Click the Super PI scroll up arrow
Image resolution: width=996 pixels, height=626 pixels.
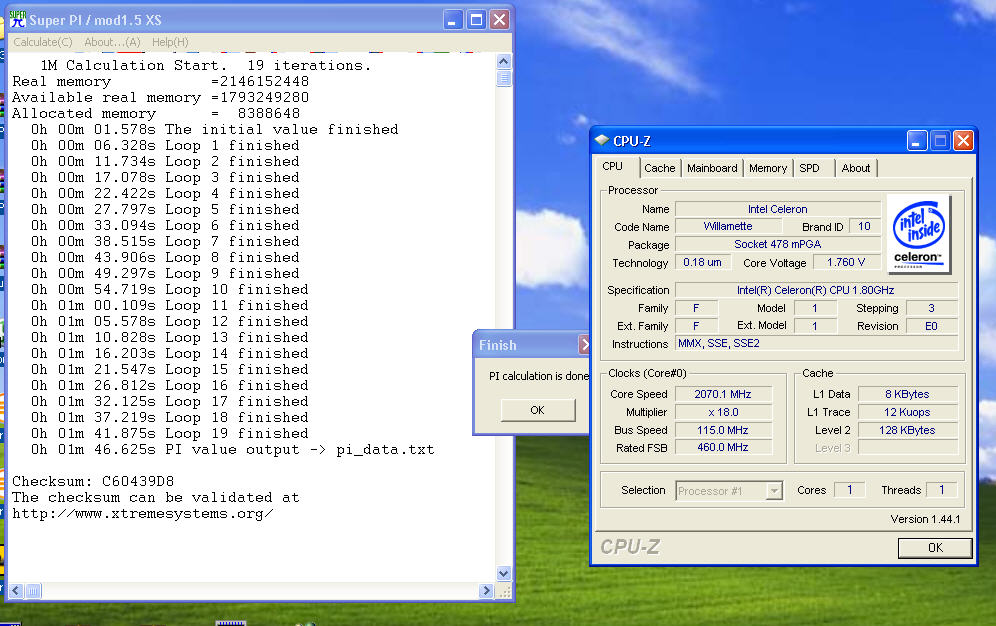(504, 62)
